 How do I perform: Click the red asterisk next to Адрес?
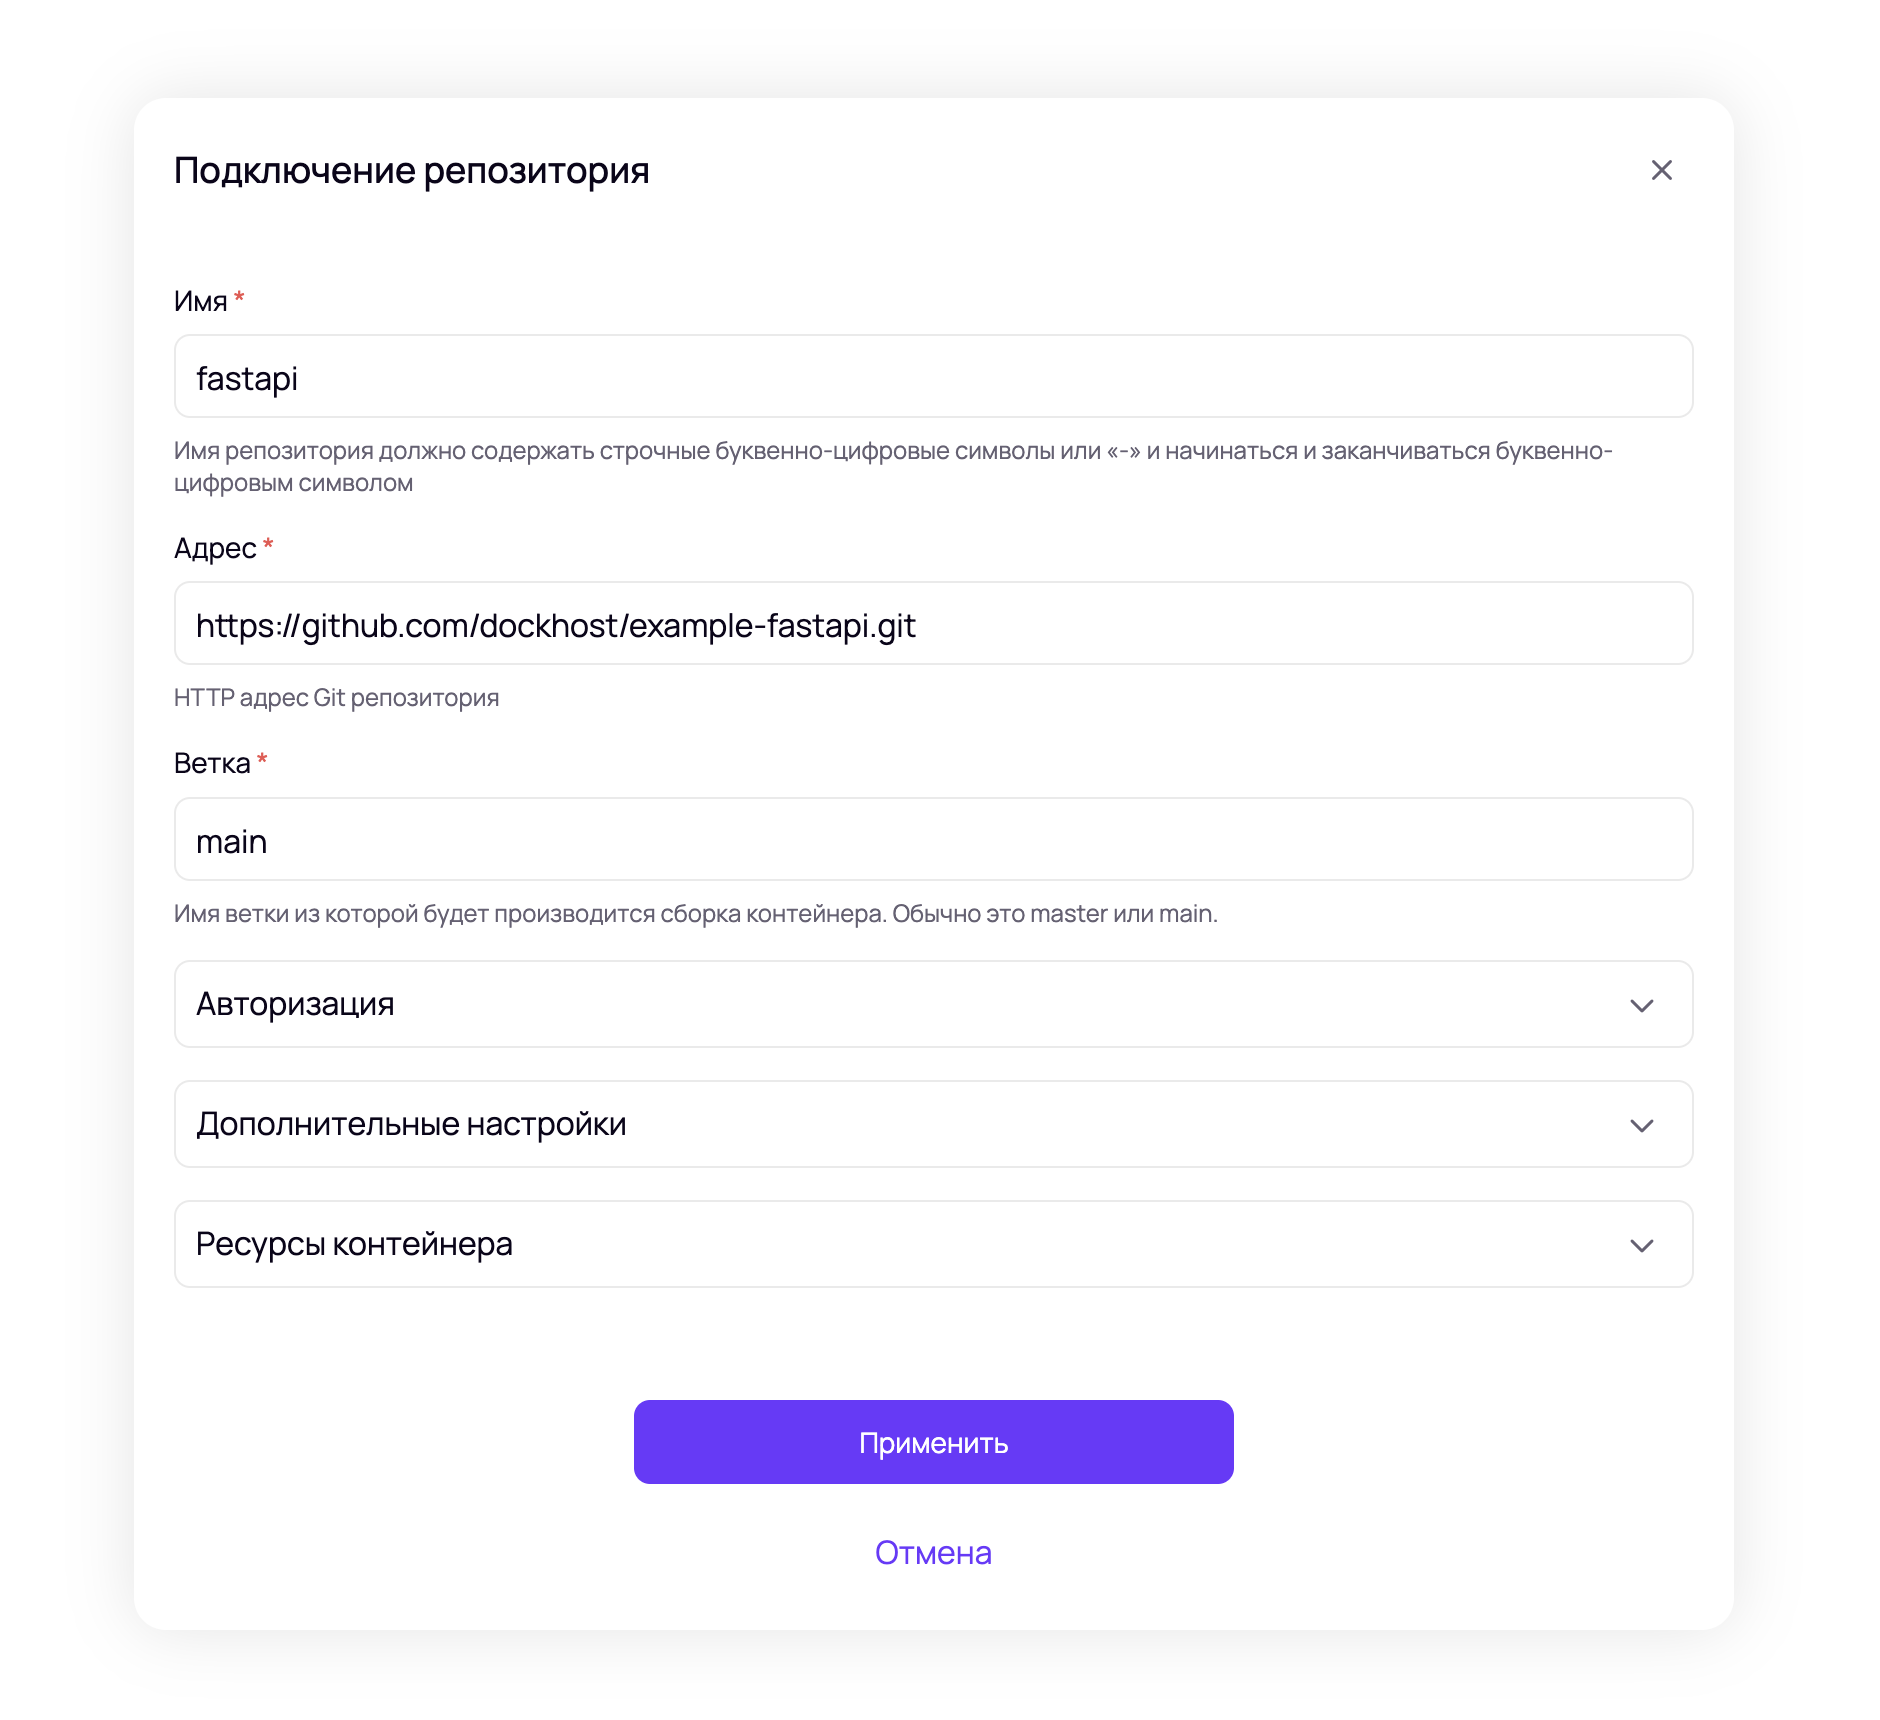268,545
